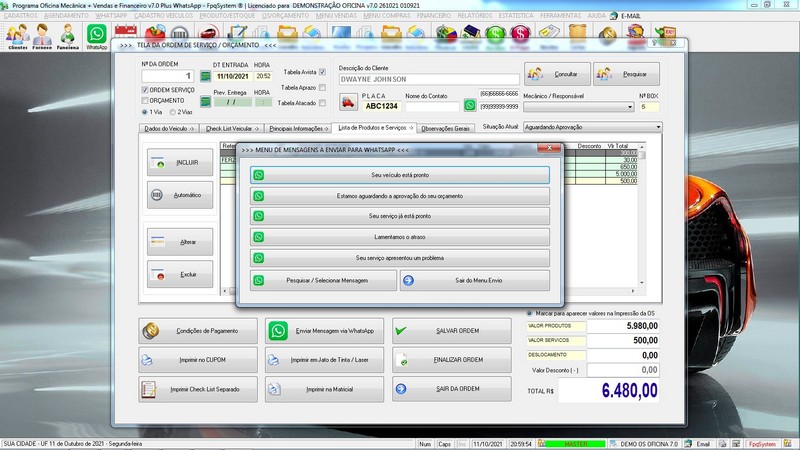
Task: Switch to the Check List Veicular tab
Action: (232, 129)
